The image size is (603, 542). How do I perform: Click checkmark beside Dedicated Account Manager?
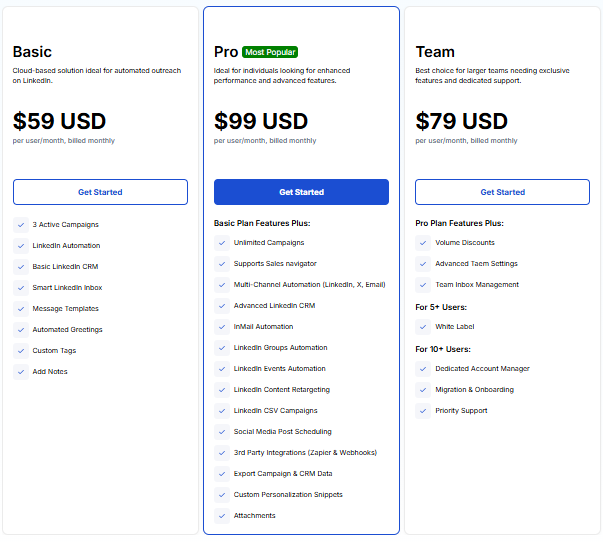coord(423,369)
